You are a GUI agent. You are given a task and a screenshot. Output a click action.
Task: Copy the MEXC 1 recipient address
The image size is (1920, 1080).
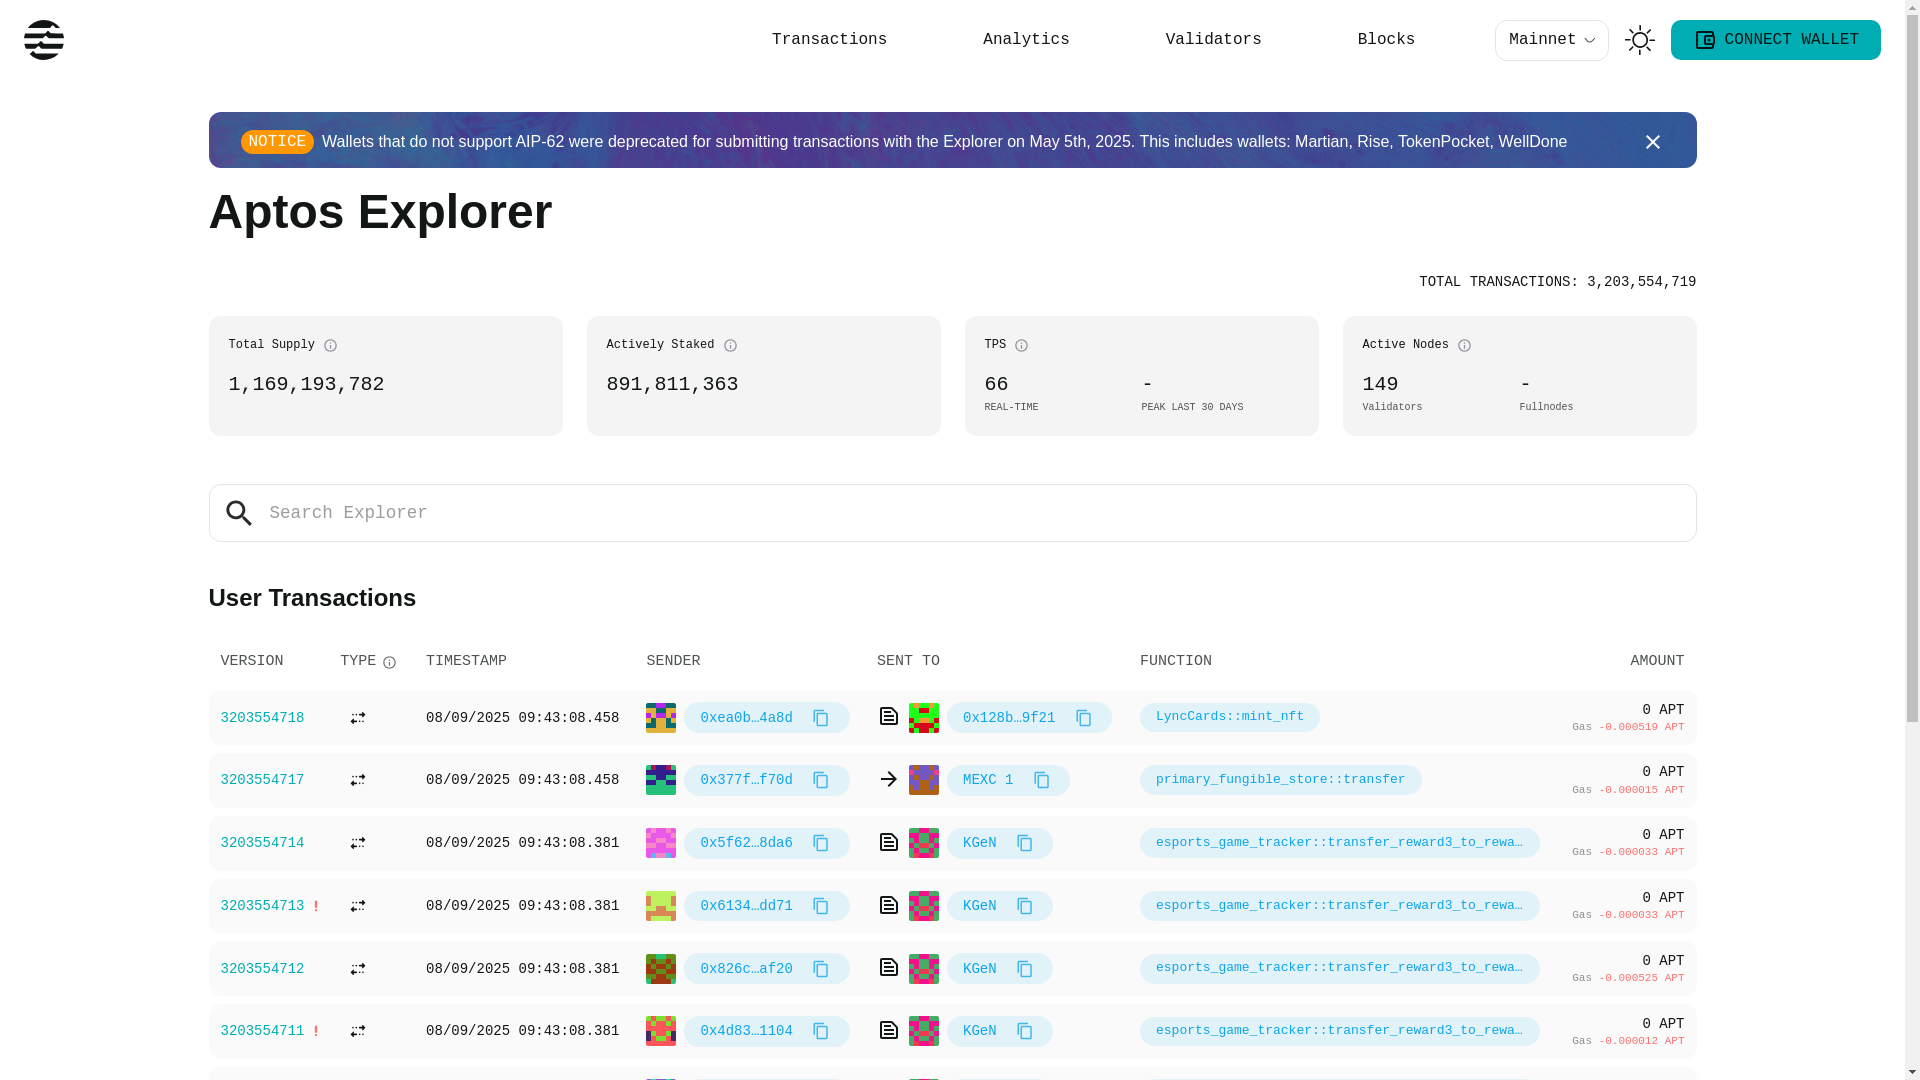click(1042, 780)
